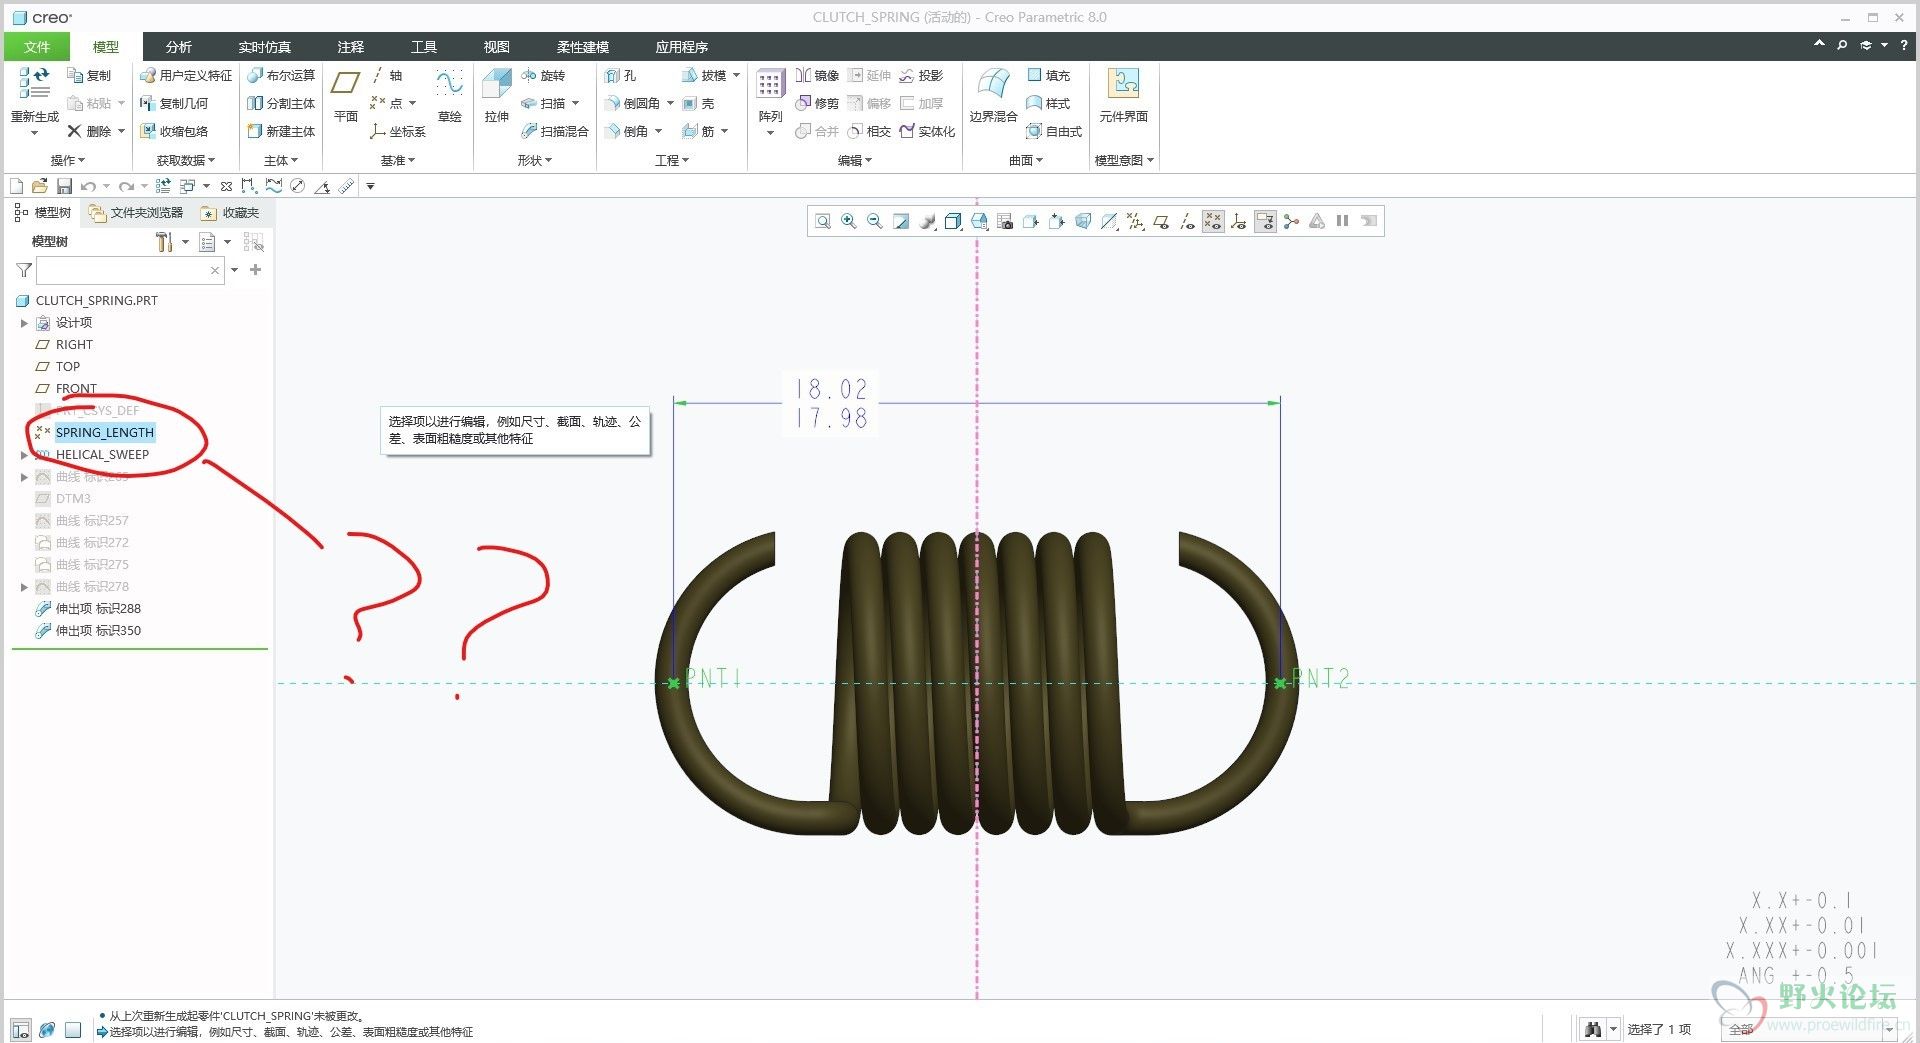
Task: Expand the HELICAL_SWEEP tree node
Action: 24,455
